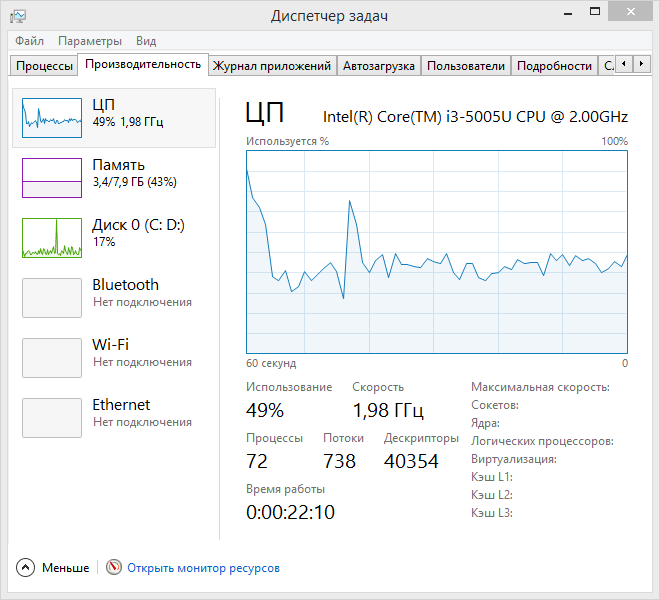Open the Пользователи tab
The width and height of the screenshot is (660, 600).
(465, 66)
